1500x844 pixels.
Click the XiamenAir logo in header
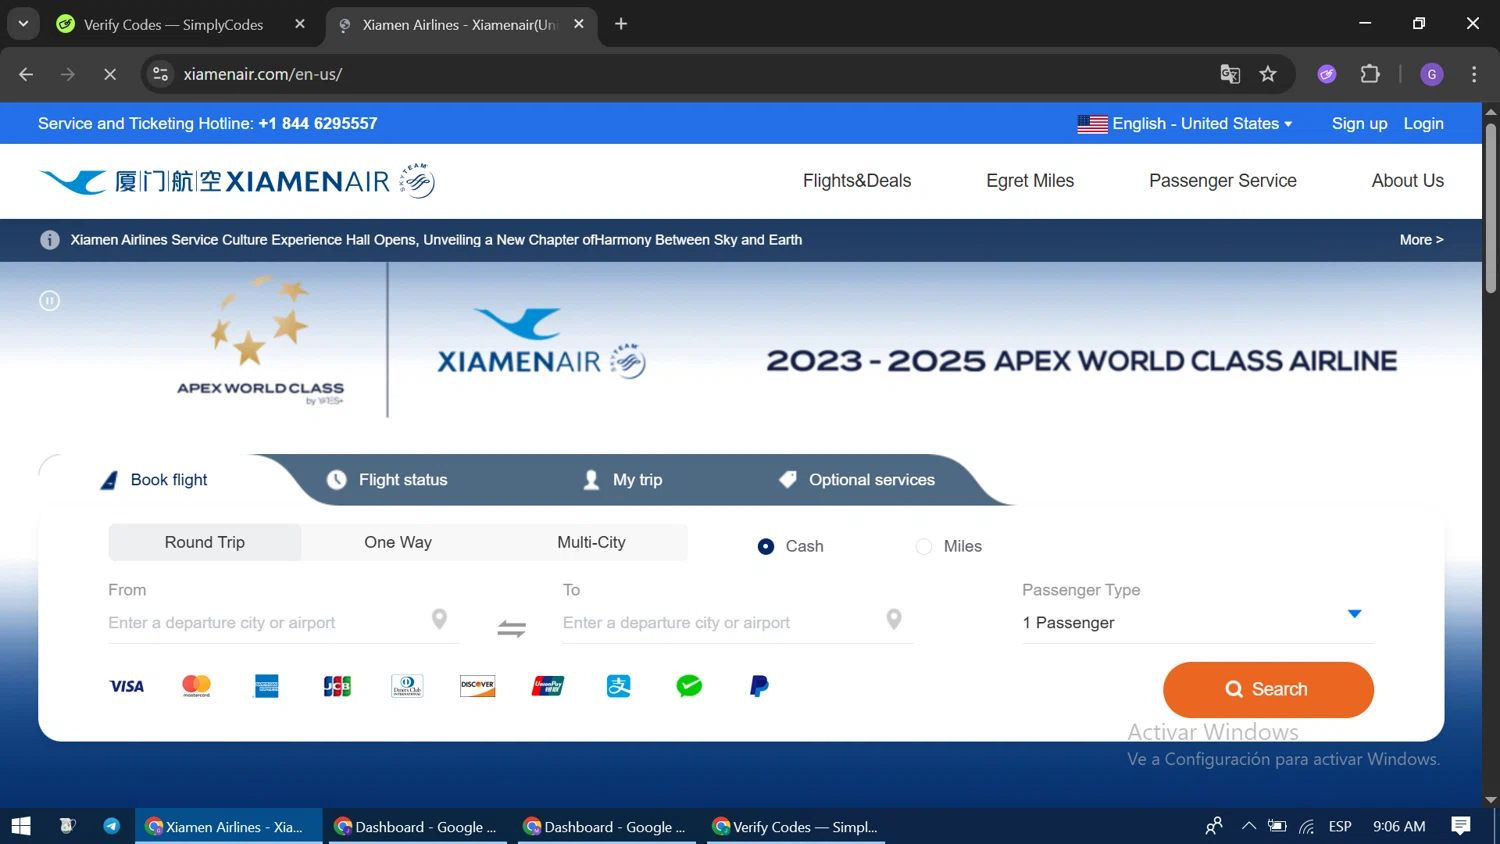point(237,181)
